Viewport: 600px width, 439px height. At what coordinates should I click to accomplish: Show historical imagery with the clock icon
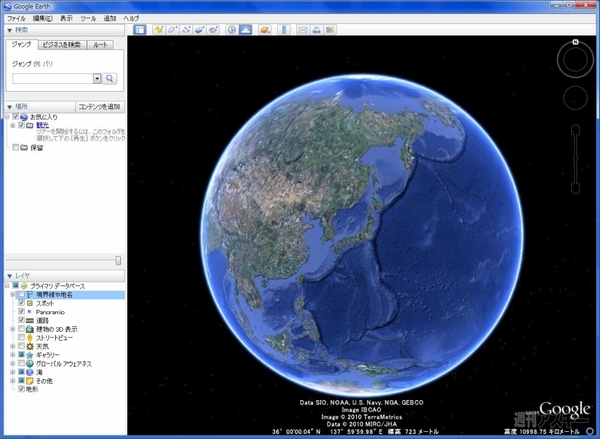tap(232, 29)
